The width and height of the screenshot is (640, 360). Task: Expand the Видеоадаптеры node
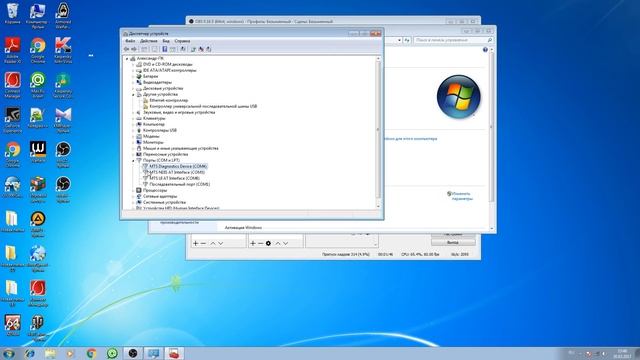[x=133, y=82]
